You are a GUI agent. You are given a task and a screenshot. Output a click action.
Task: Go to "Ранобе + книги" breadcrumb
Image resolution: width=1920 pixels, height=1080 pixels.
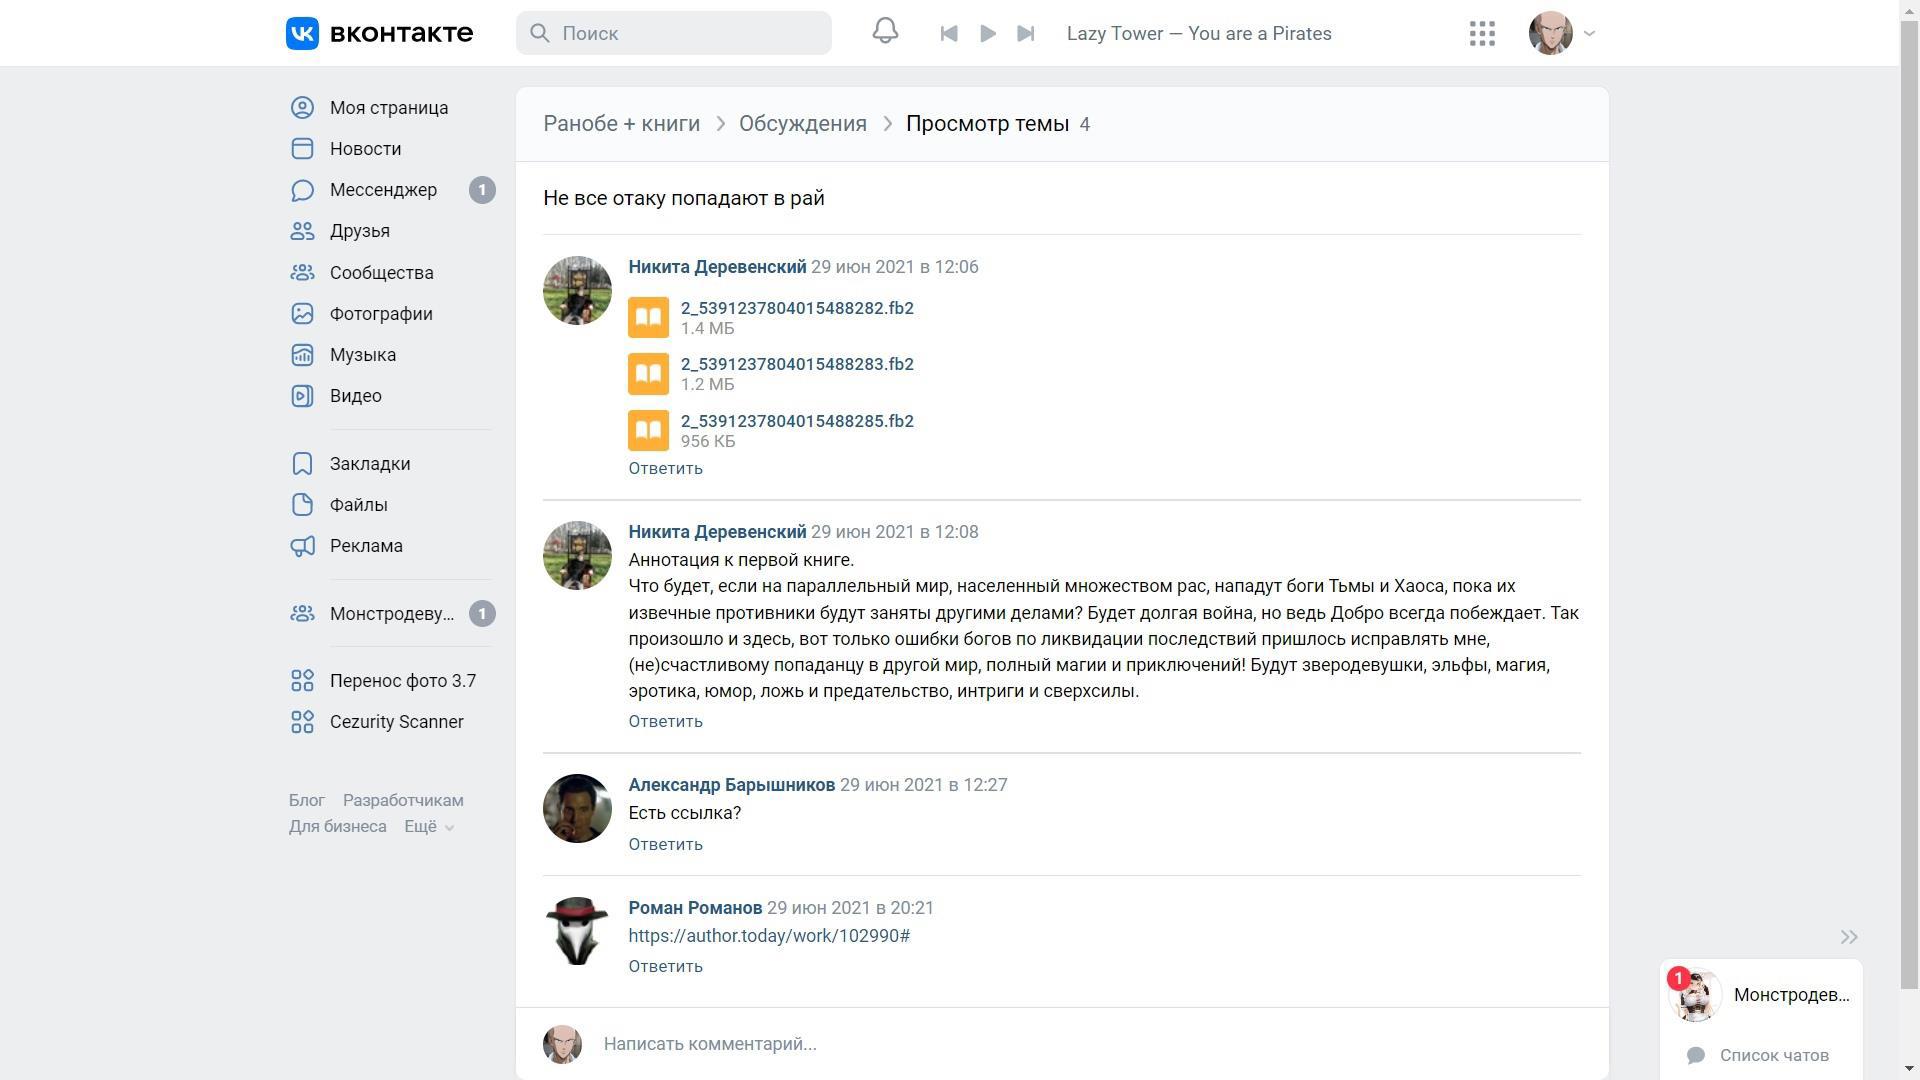[621, 124]
